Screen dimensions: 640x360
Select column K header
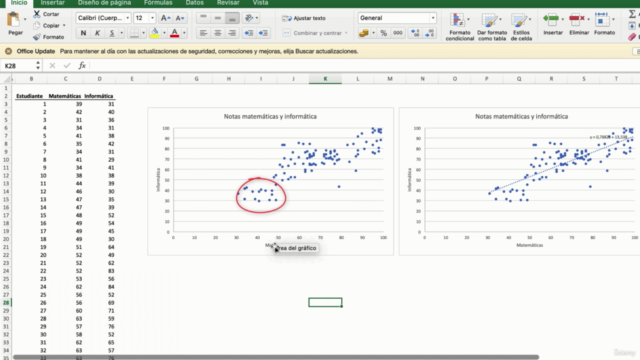click(x=325, y=79)
